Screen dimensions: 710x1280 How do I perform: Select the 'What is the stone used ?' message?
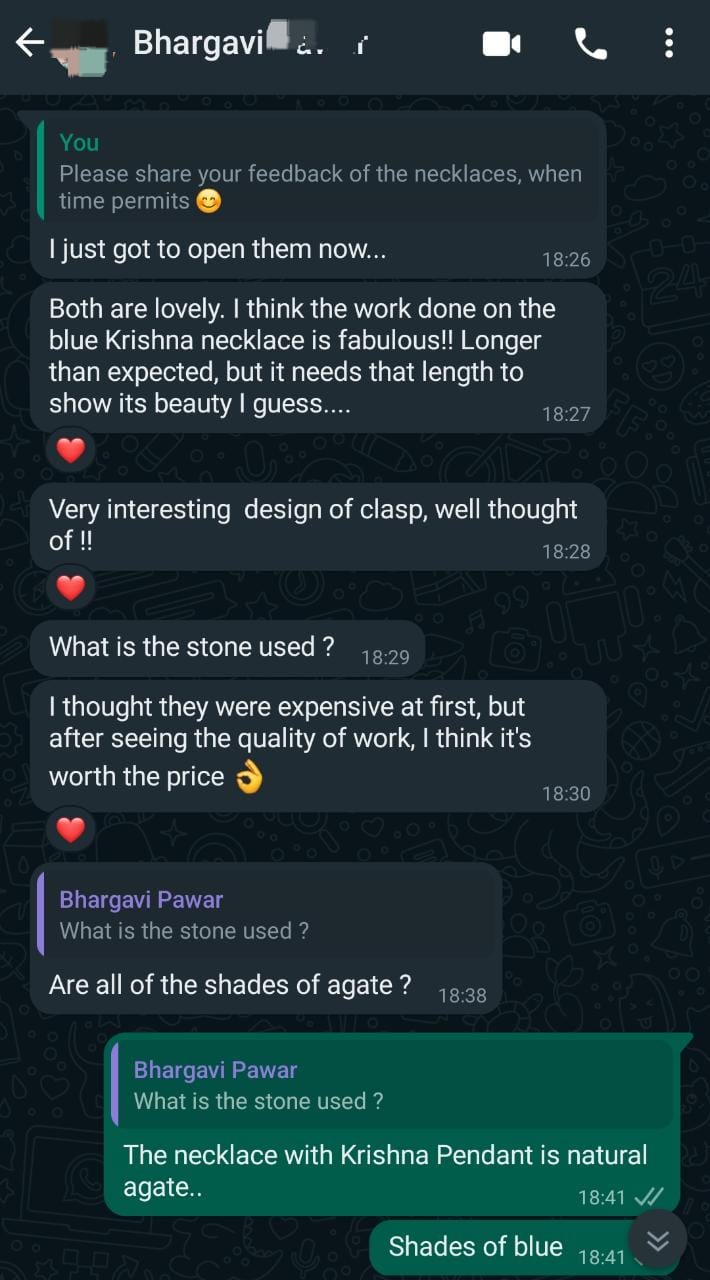pyautogui.click(x=192, y=647)
